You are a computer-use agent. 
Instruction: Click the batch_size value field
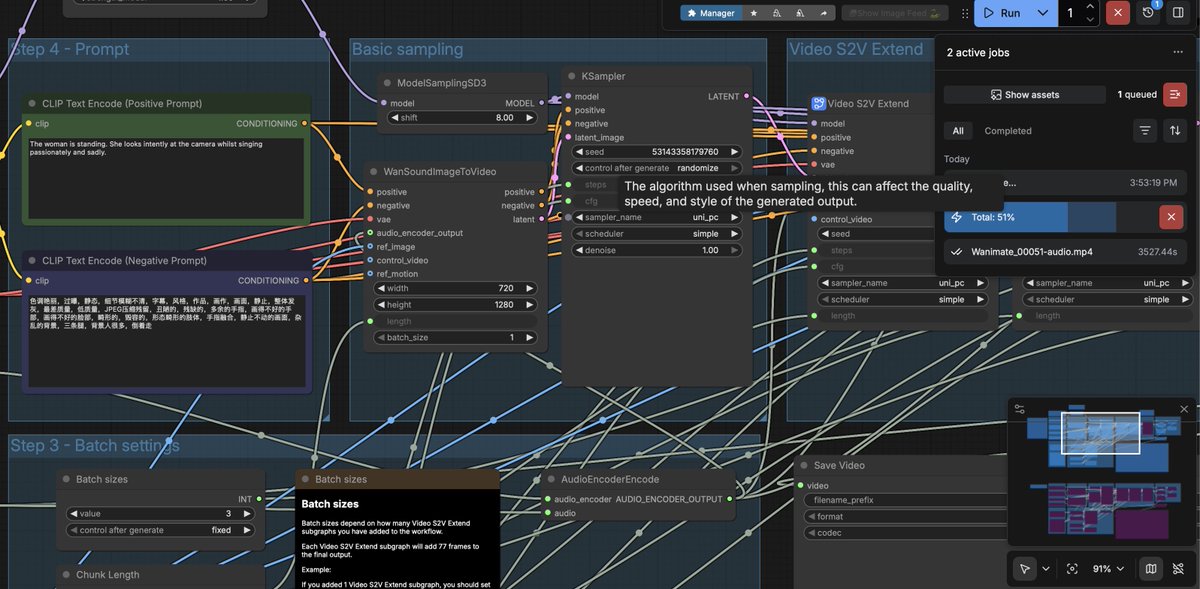pyautogui.click(x=455, y=337)
